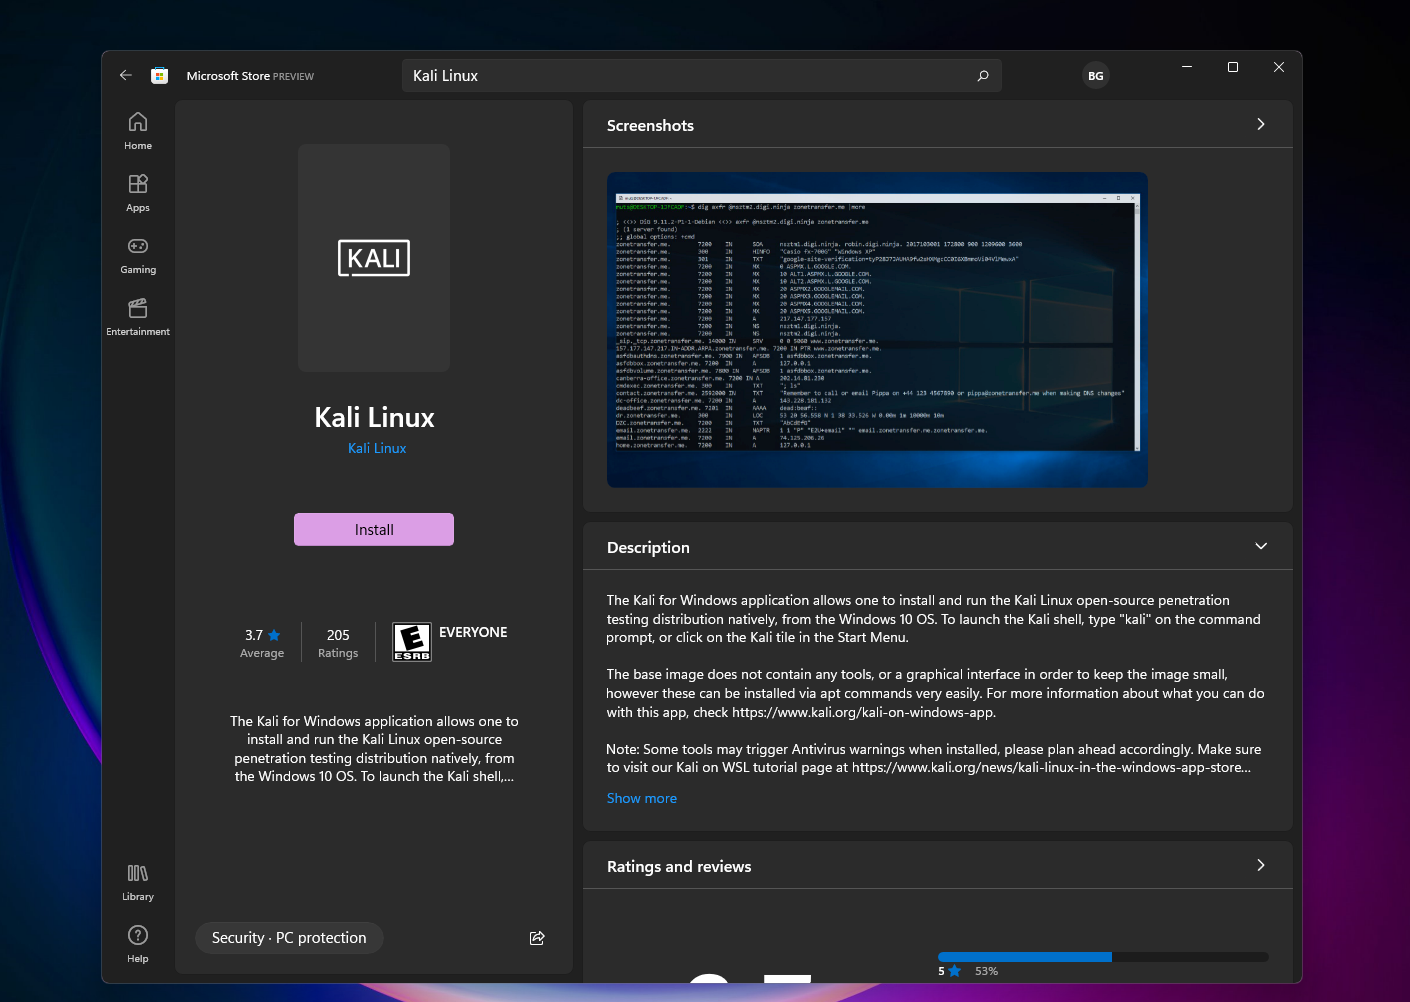The image size is (1410, 1002).
Task: Open Home in the sidebar
Action: 138,131
